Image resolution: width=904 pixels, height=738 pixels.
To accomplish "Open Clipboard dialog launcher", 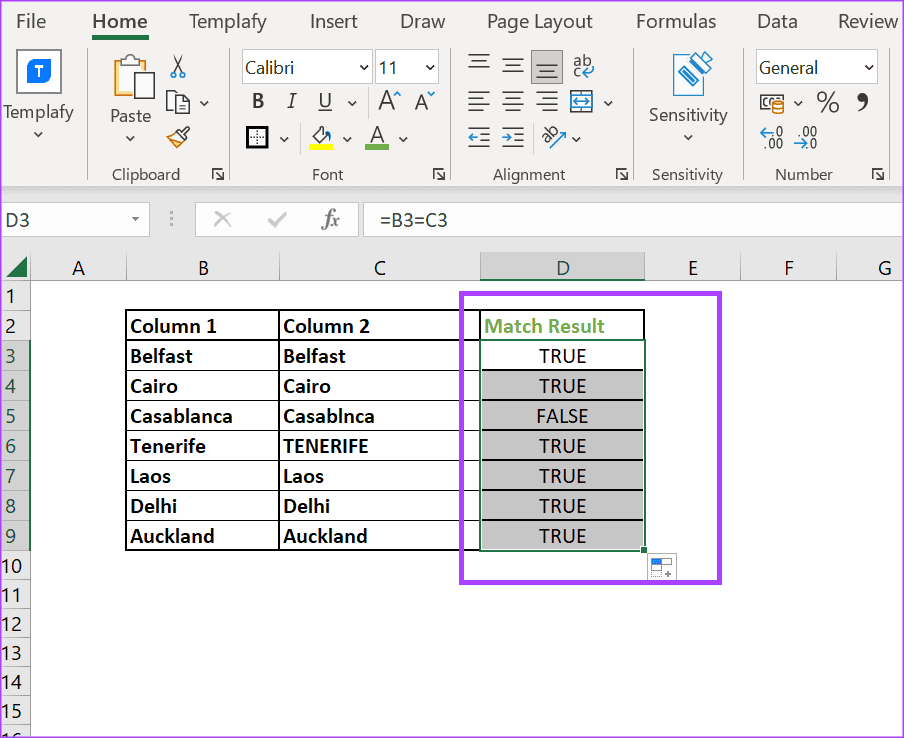I will click(x=217, y=174).
